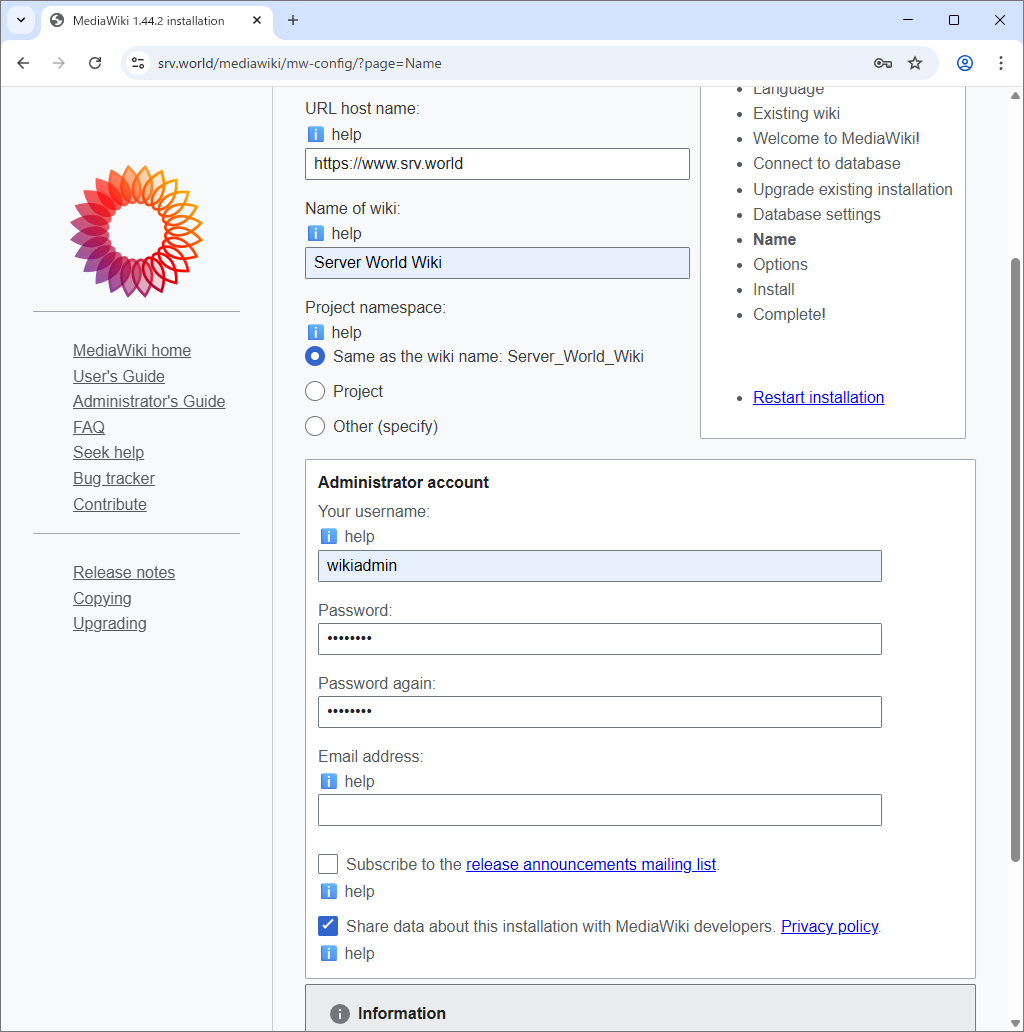Open the saved passwords key icon
Screen dimensions: 1024x1032
pos(882,63)
